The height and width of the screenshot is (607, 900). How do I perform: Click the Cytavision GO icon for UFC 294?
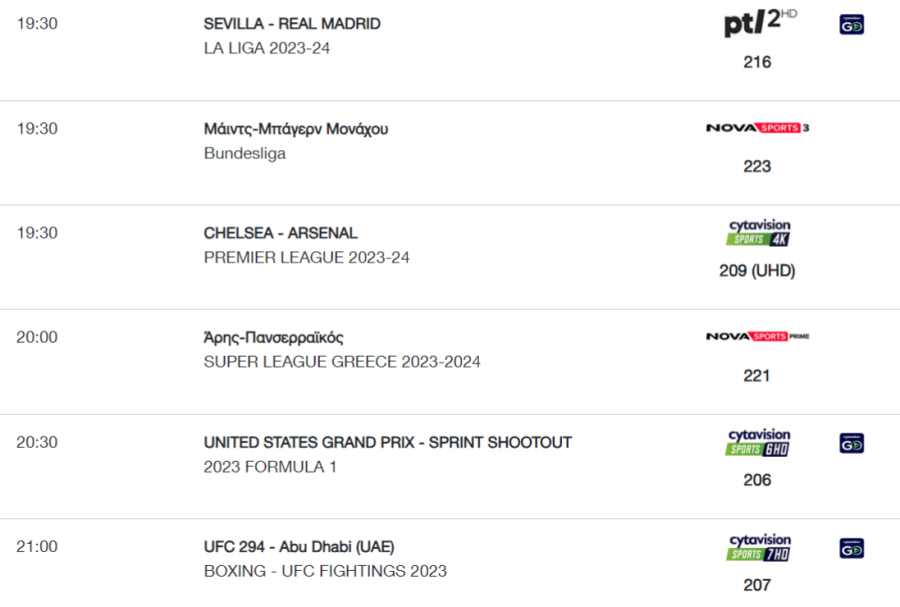pos(851,548)
